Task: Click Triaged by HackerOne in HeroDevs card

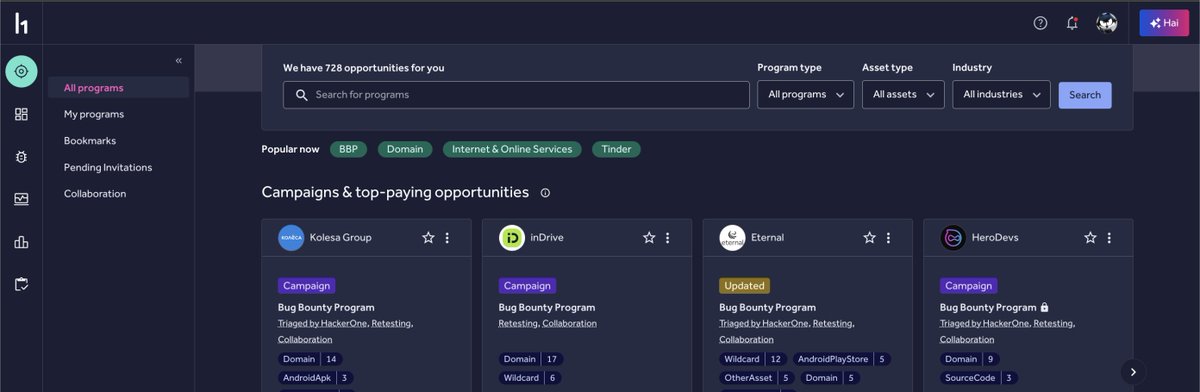Action: (x=985, y=323)
